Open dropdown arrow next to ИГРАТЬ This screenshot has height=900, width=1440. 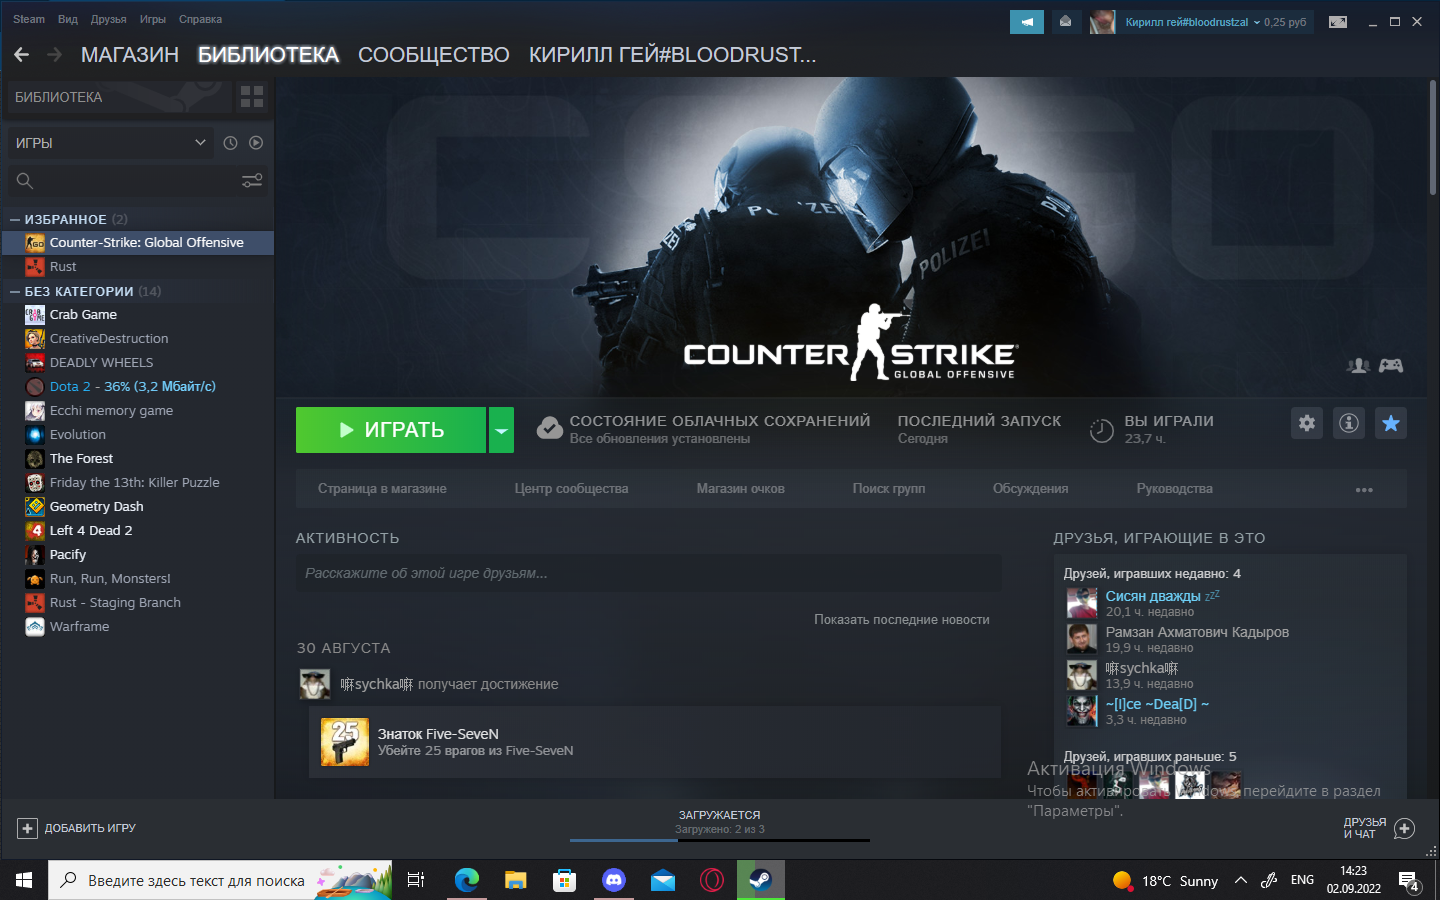pyautogui.click(x=501, y=430)
